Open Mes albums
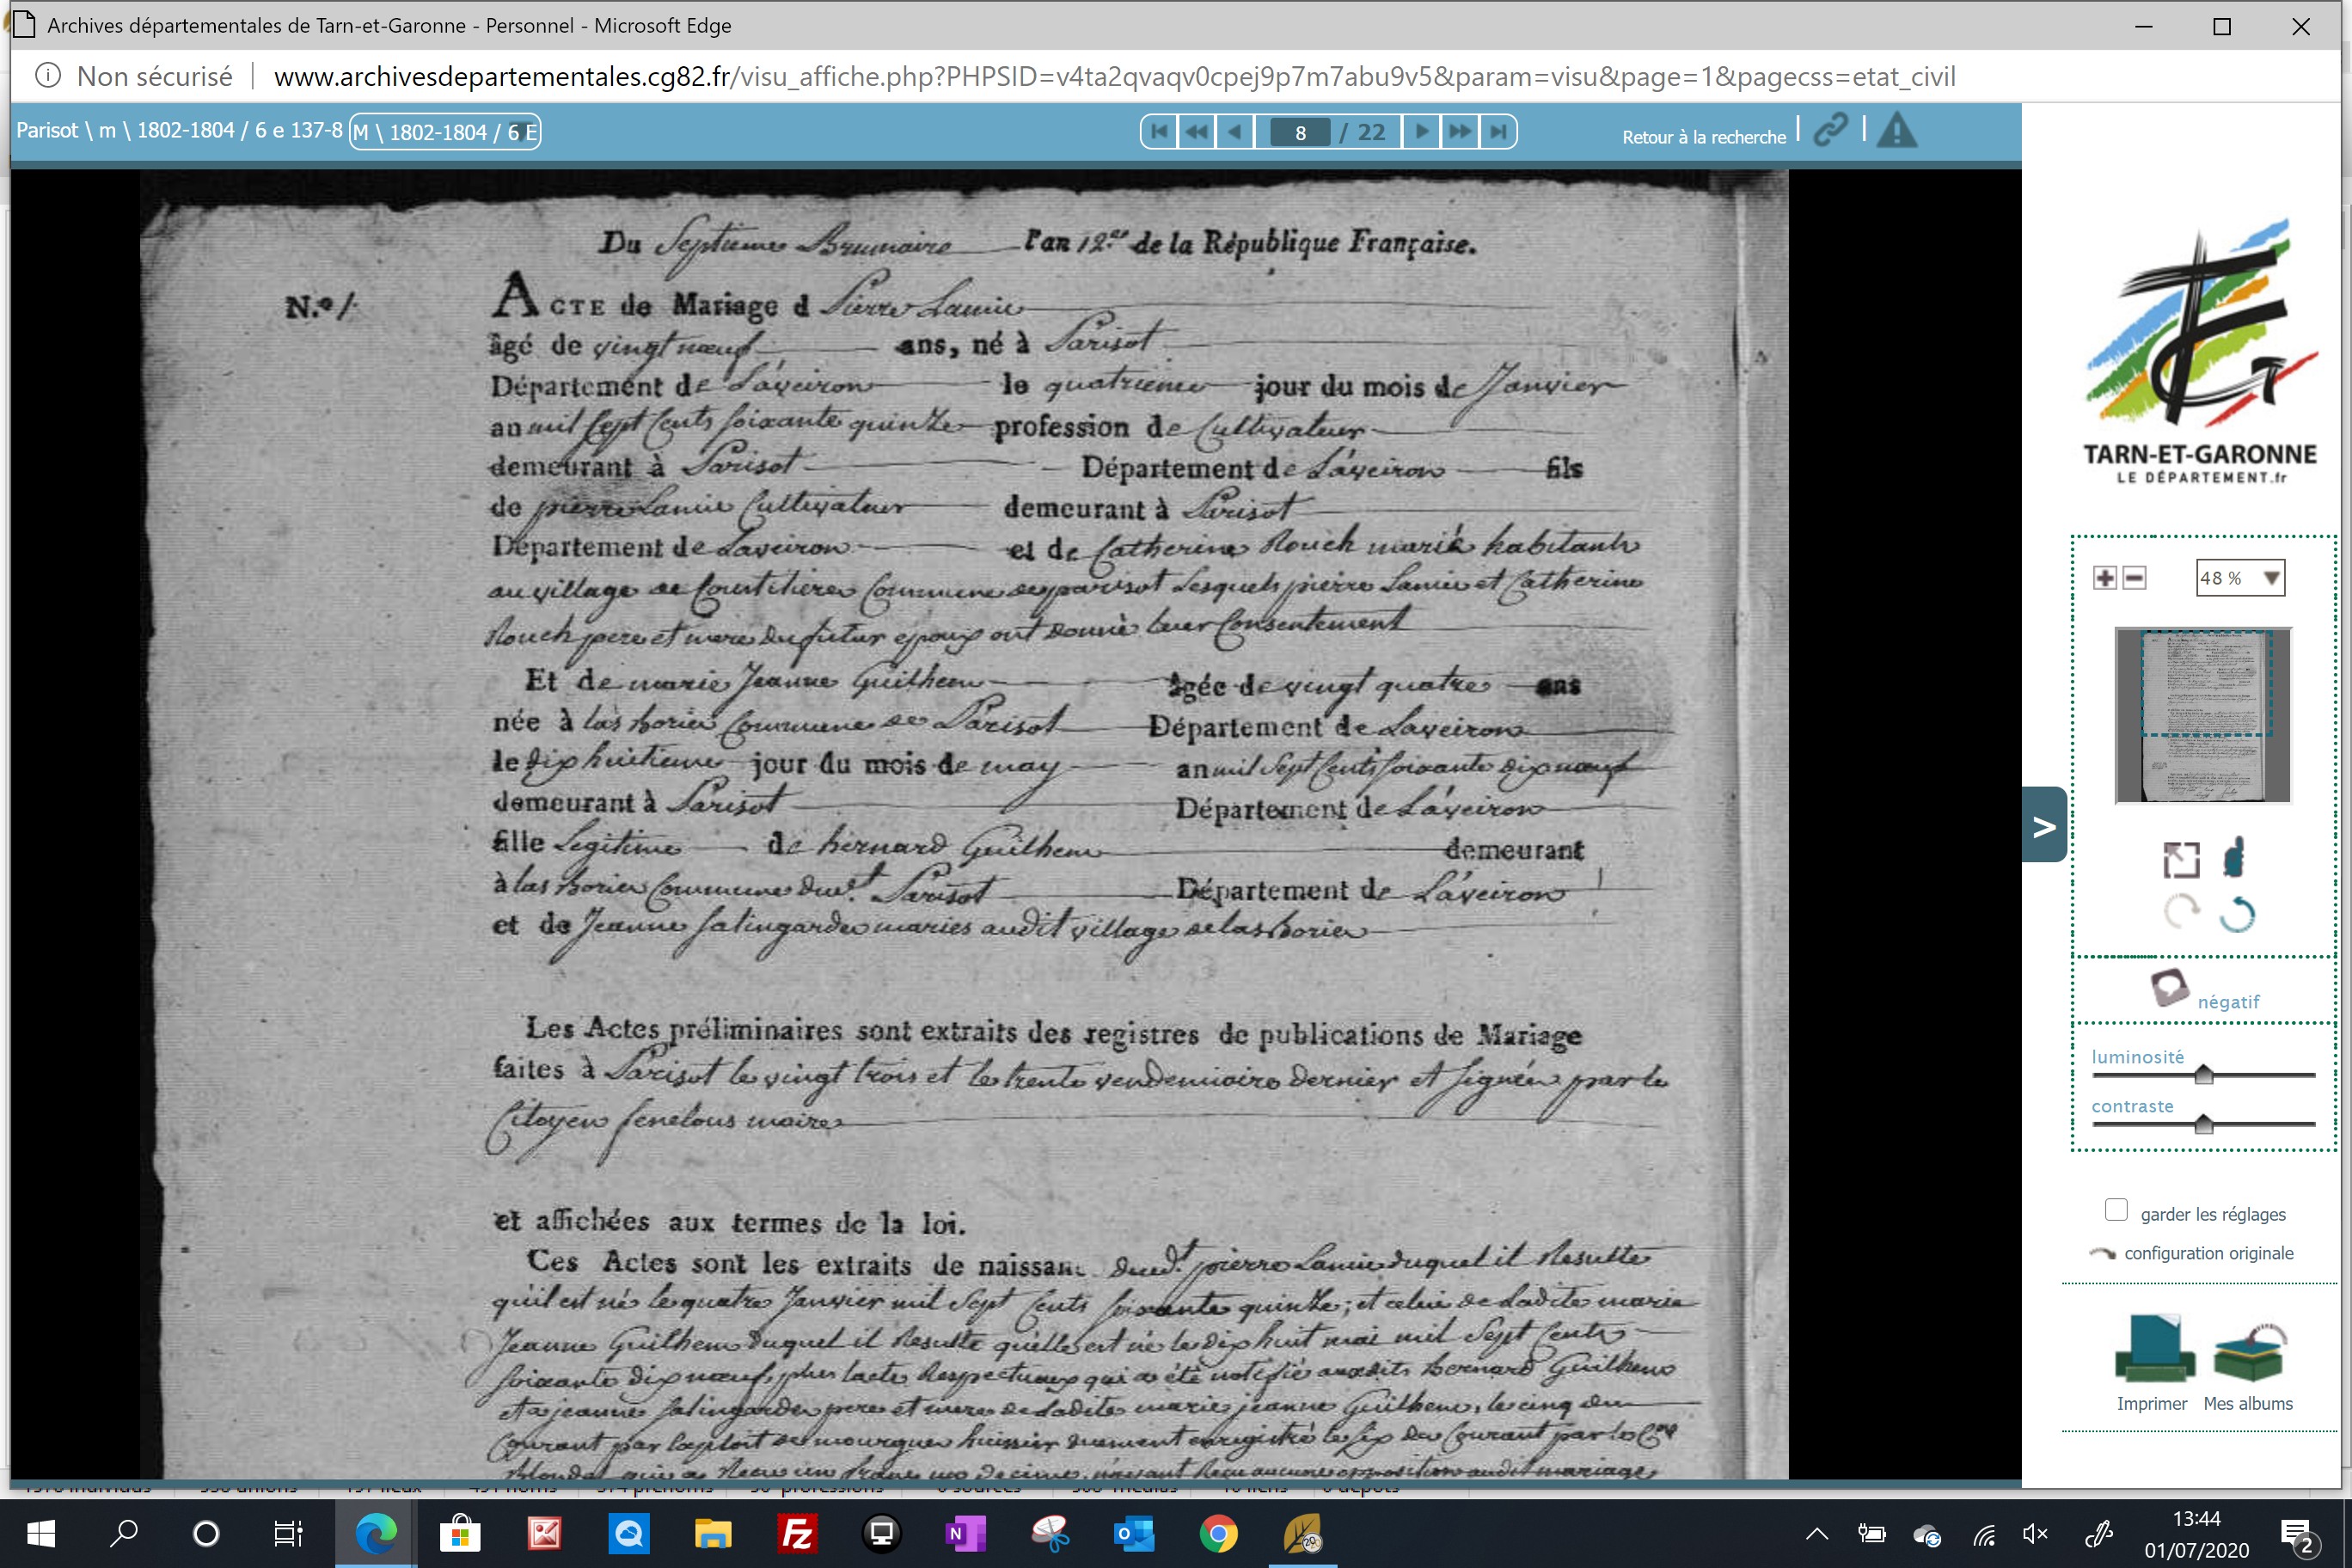The width and height of the screenshot is (2352, 1568). pos(2249,1352)
